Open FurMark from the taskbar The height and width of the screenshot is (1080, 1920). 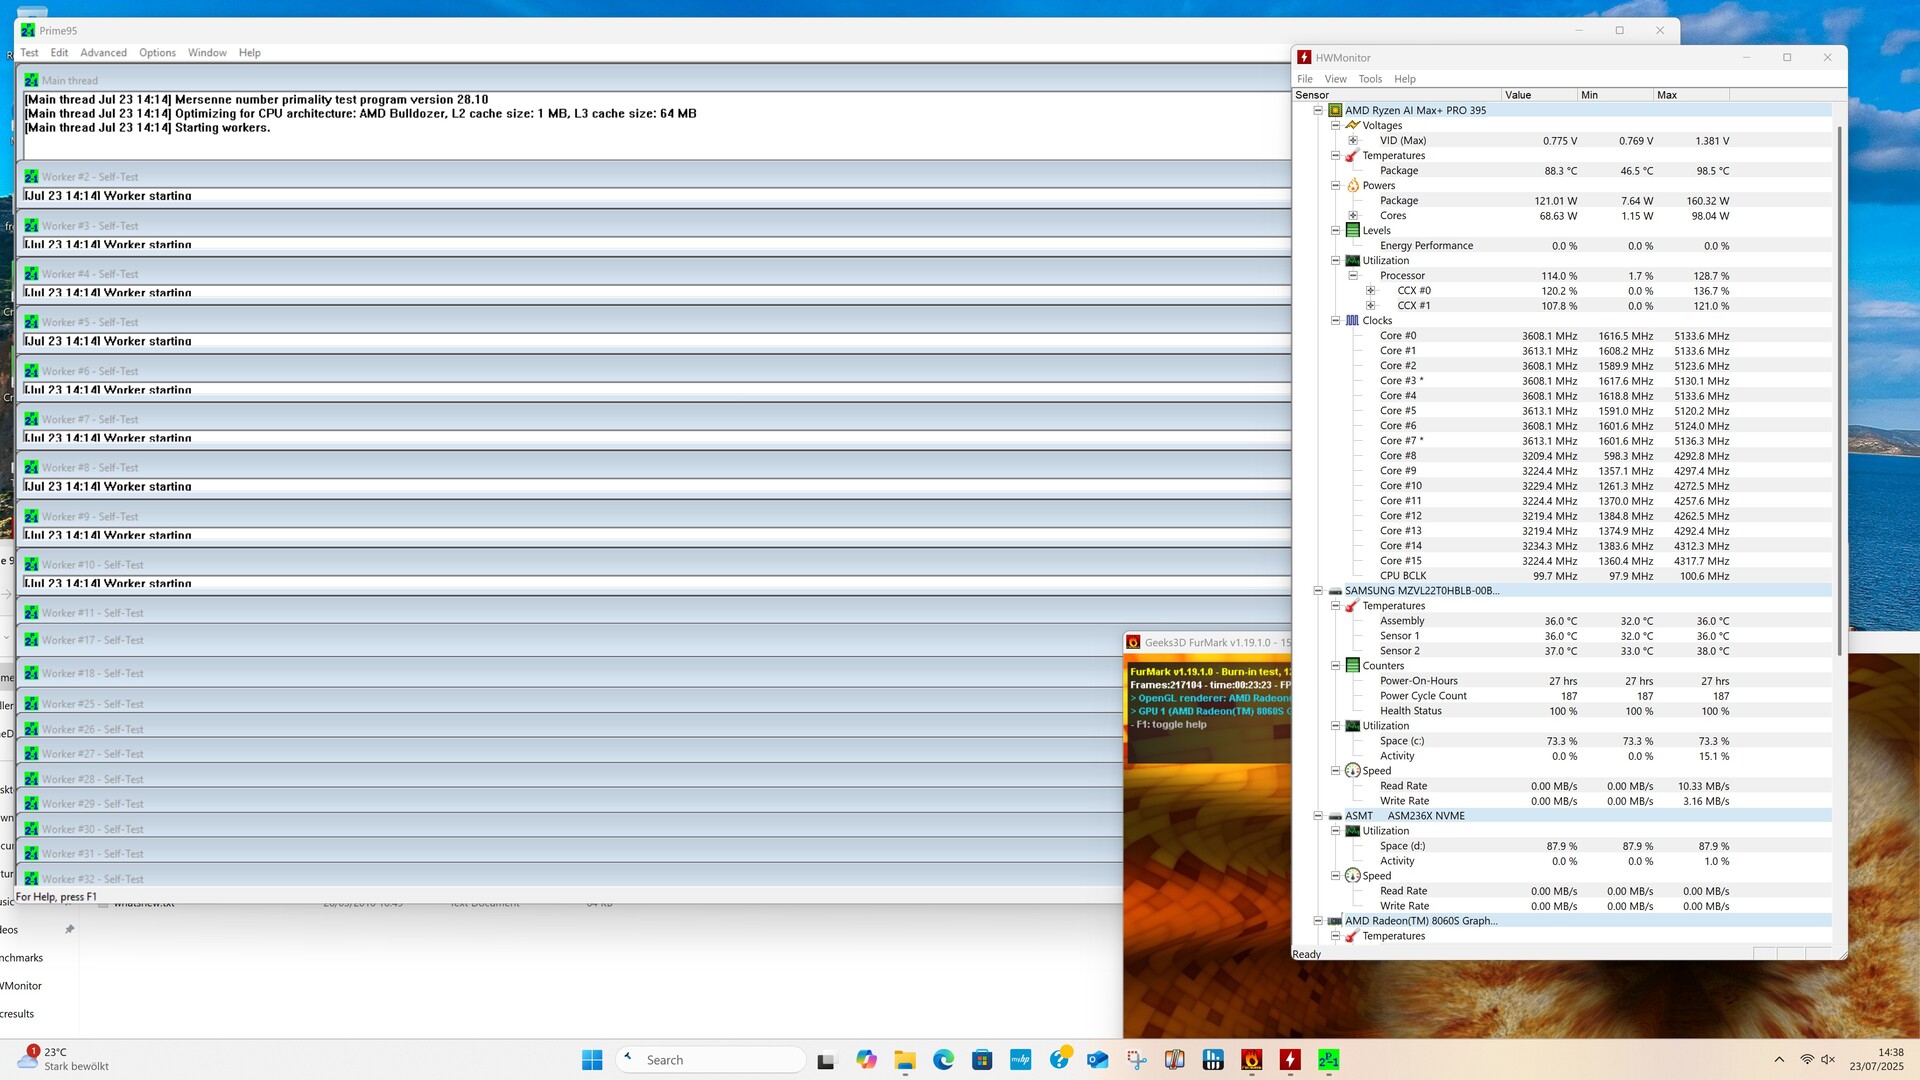[1251, 1060]
